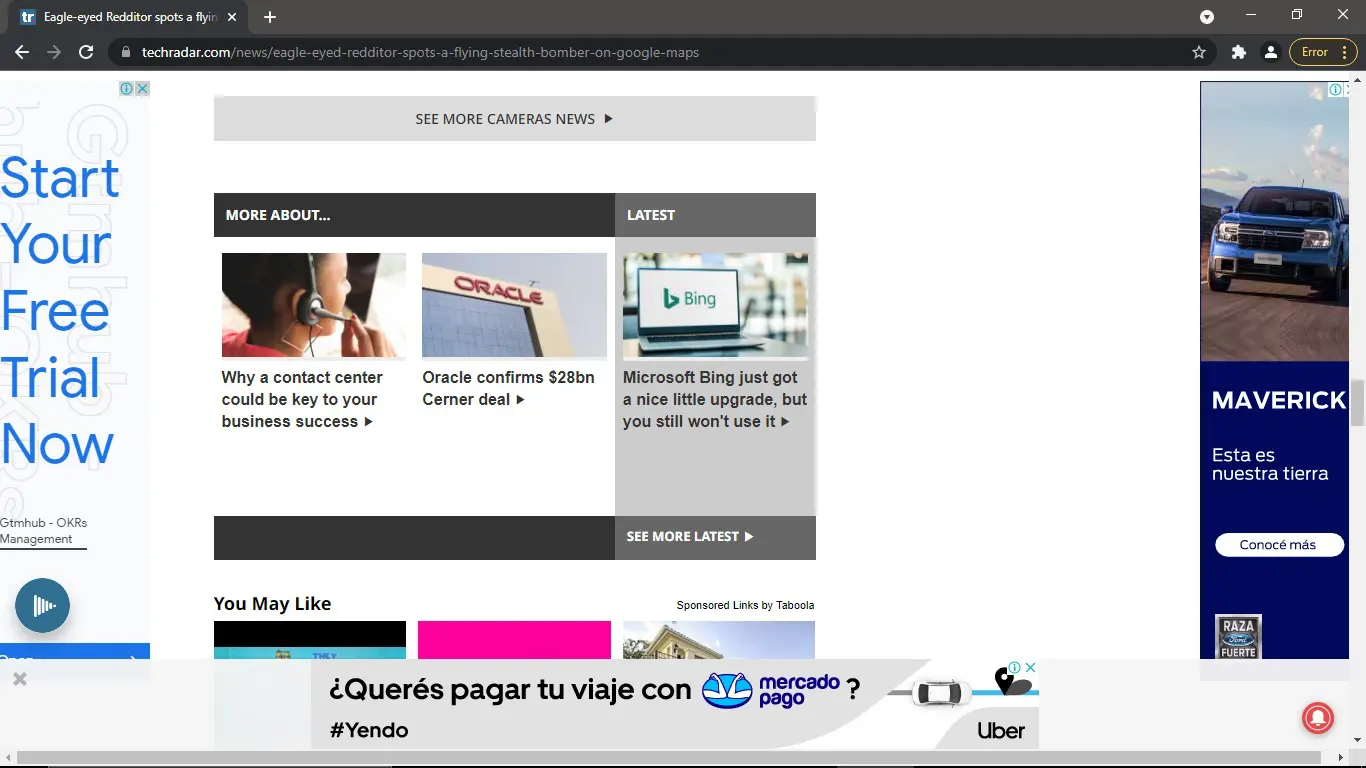Image resolution: width=1366 pixels, height=768 pixels.
Task: Expand the AdChoices info icon on left ad
Action: 126,88
